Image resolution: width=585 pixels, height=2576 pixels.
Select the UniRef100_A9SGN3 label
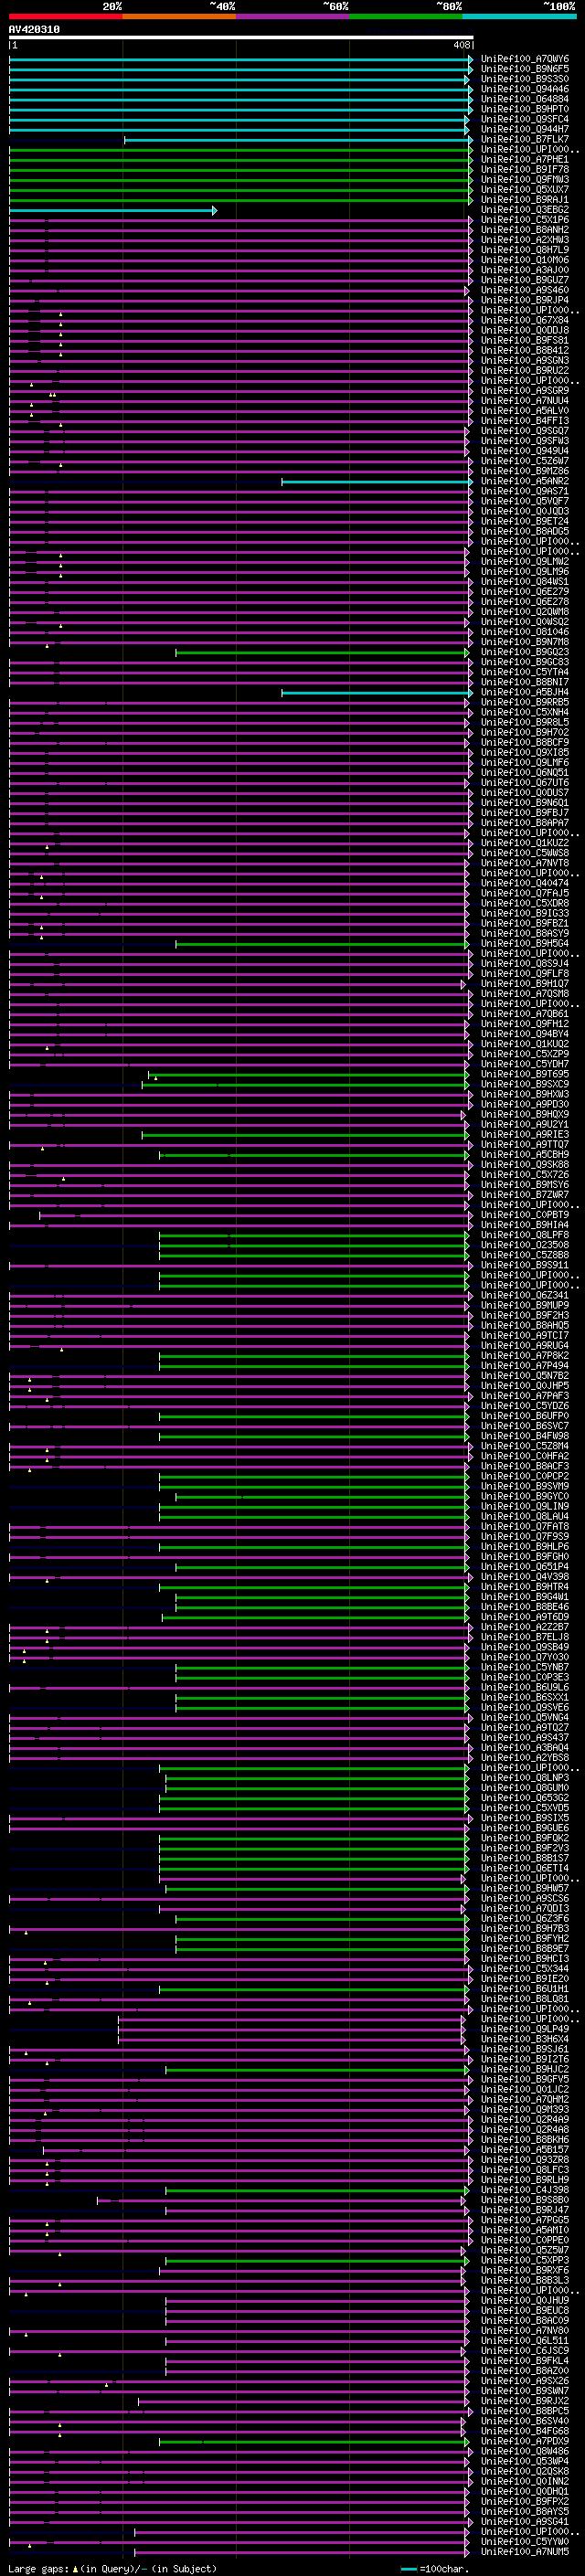click(x=525, y=361)
